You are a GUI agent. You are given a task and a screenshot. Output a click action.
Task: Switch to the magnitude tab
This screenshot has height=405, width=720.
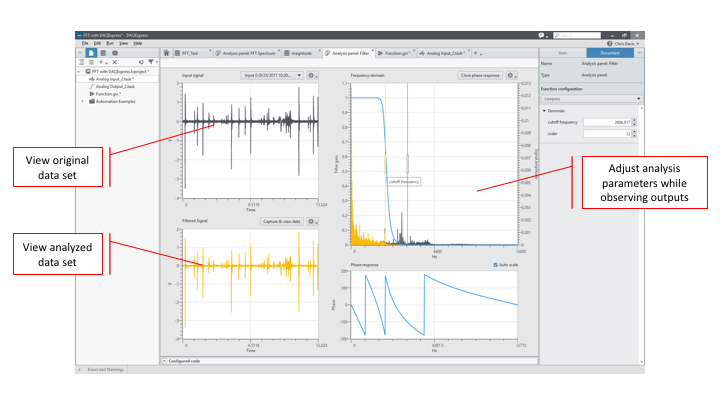[x=300, y=52]
